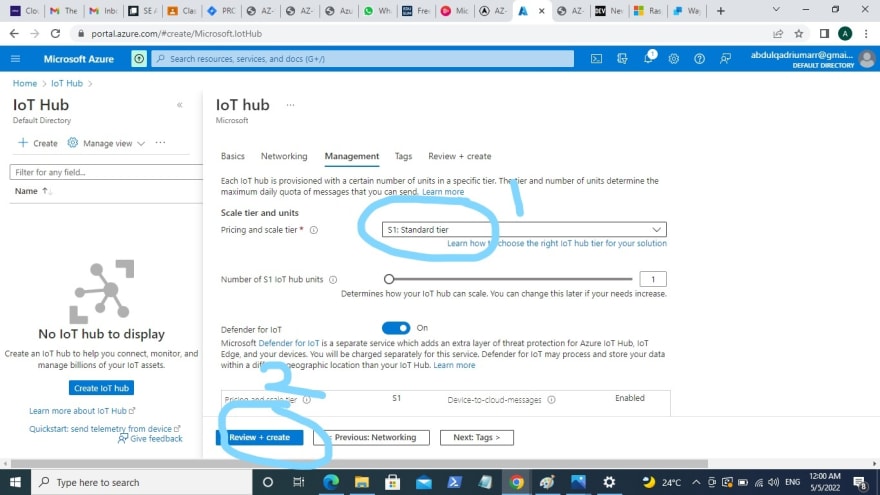Reload the browser page
Viewport: 880px width, 495px height.
(x=55, y=34)
